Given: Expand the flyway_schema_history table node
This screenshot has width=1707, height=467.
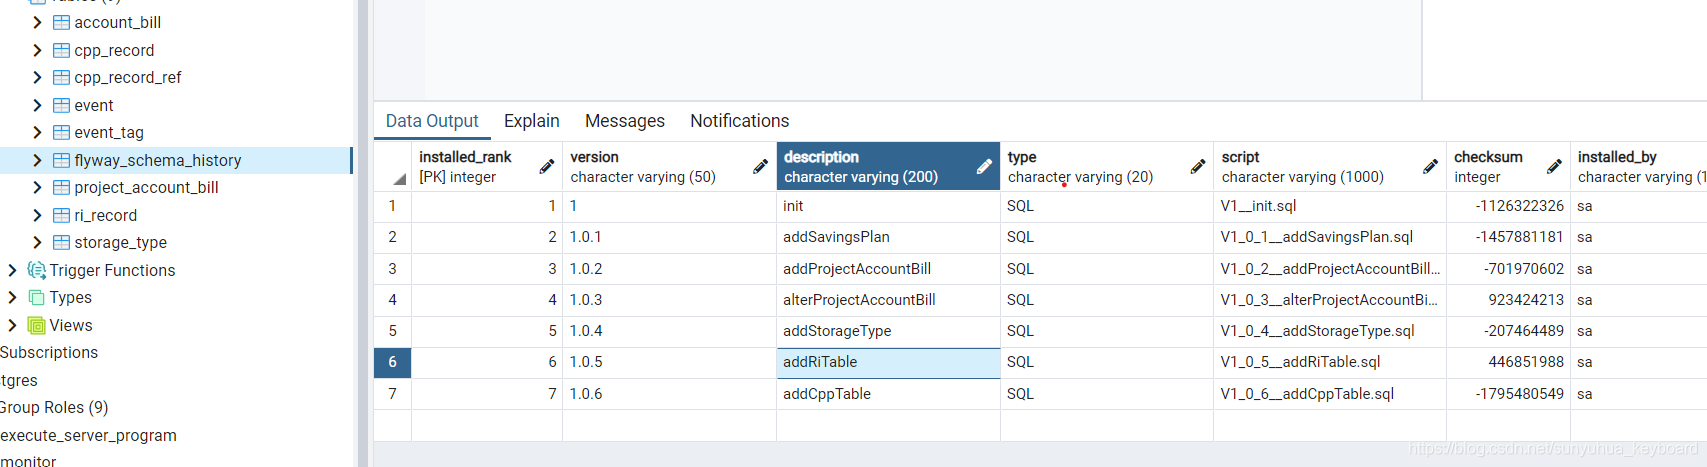Looking at the screenshot, I should [37, 160].
